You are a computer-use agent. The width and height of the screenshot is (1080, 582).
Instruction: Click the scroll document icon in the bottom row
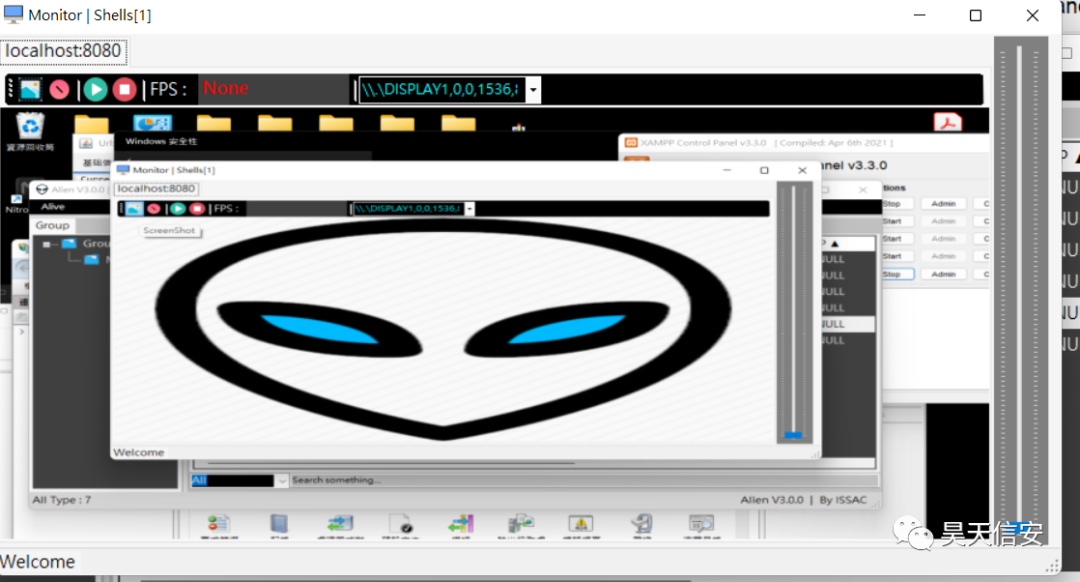click(x=642, y=523)
